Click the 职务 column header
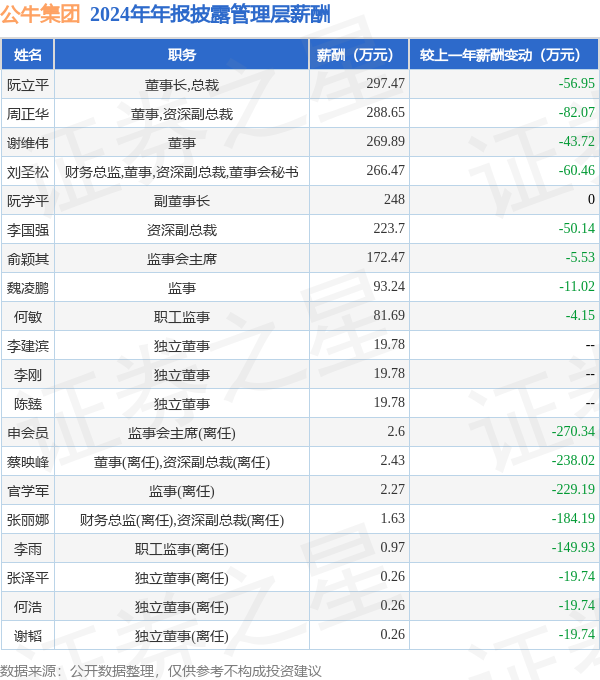Viewport: 600px width, 680px height. 182,55
